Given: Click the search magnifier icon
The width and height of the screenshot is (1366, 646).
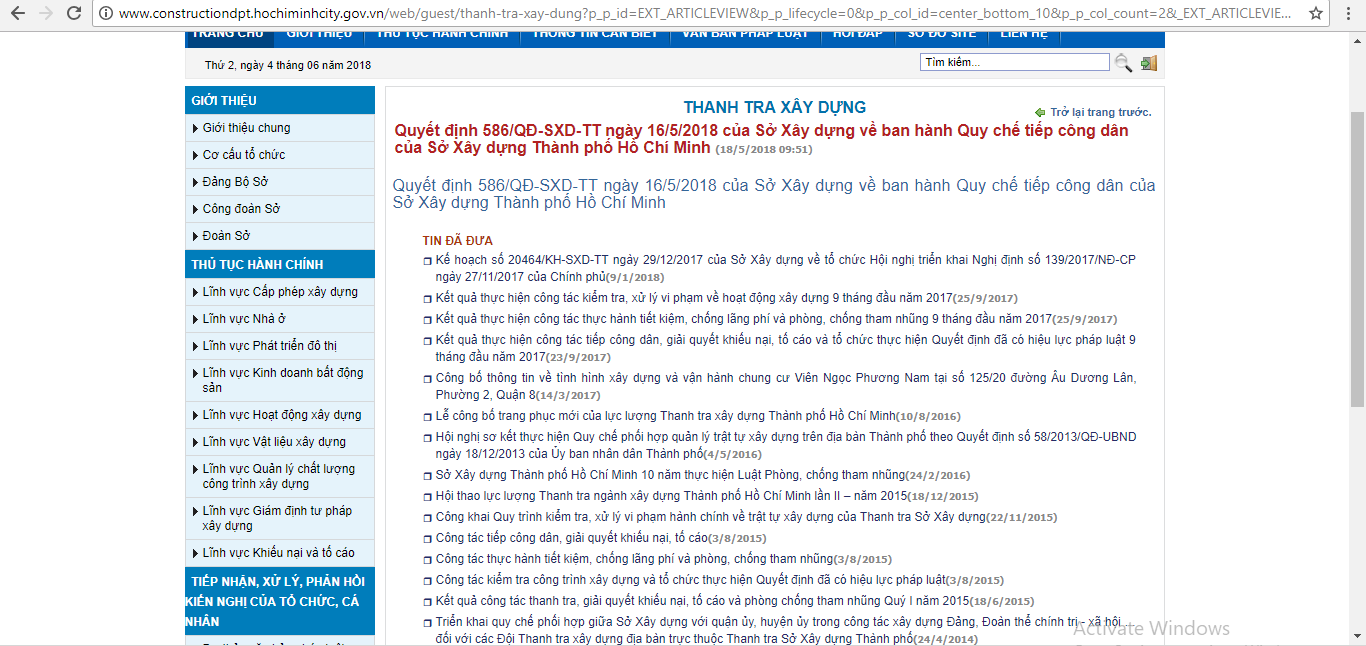Looking at the screenshot, I should (x=1124, y=63).
